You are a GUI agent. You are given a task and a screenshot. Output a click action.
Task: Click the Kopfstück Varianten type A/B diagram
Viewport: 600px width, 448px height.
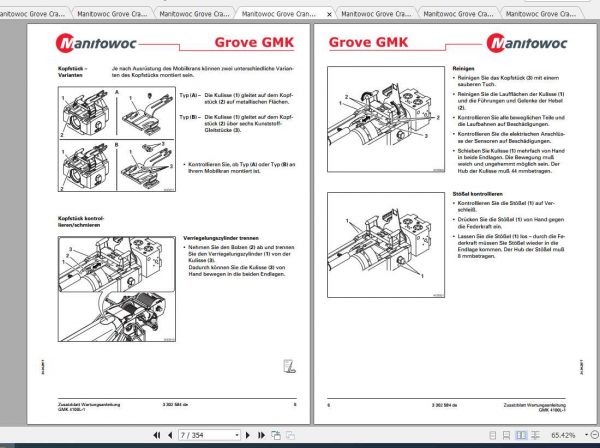[x=117, y=139]
